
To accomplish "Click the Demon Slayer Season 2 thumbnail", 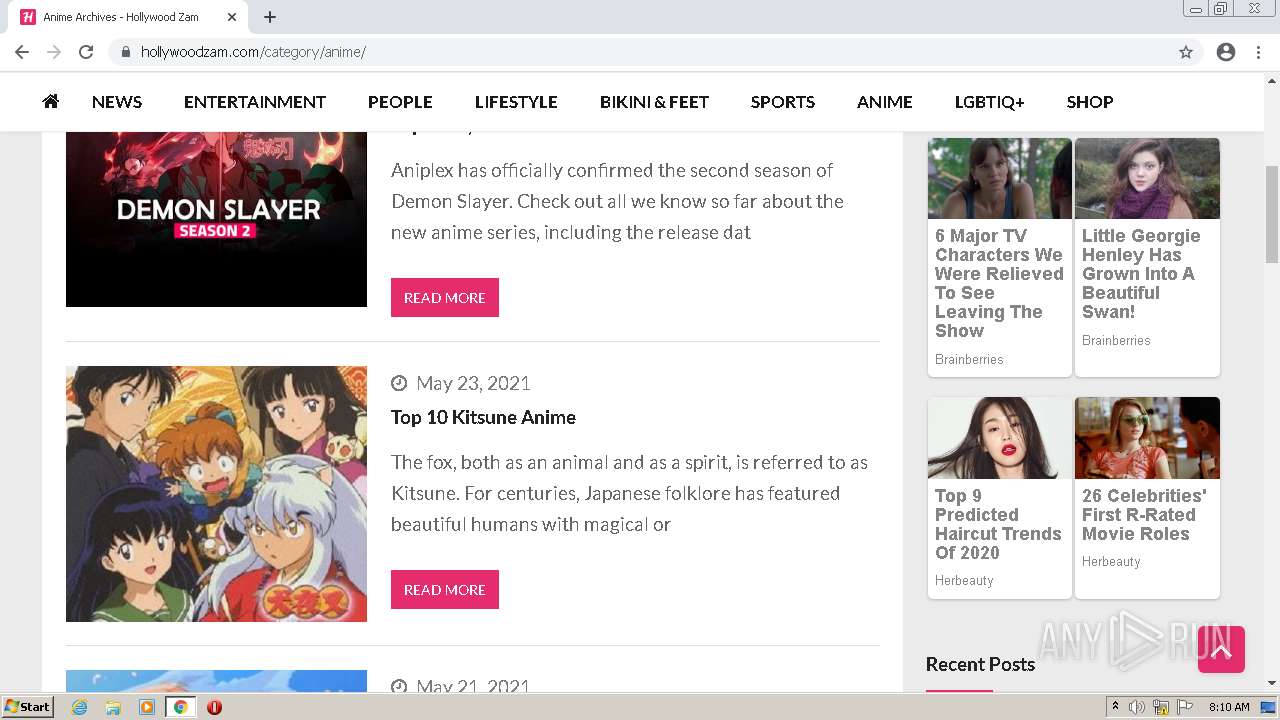I will click(216, 219).
